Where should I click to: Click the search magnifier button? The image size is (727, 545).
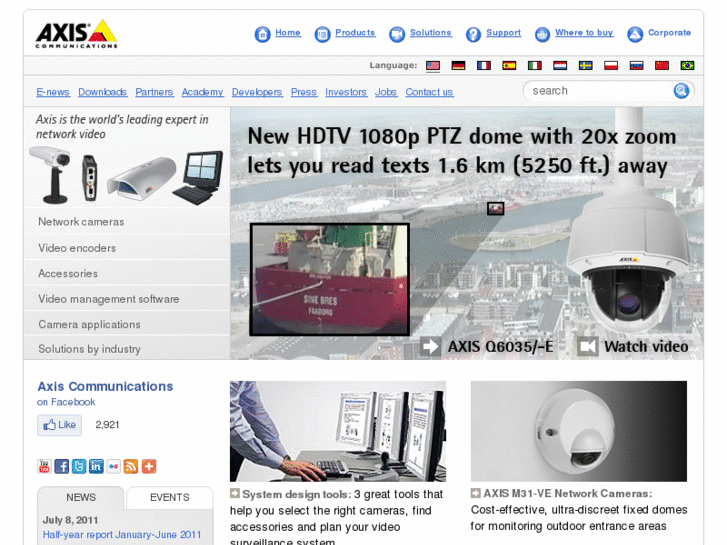coord(681,90)
